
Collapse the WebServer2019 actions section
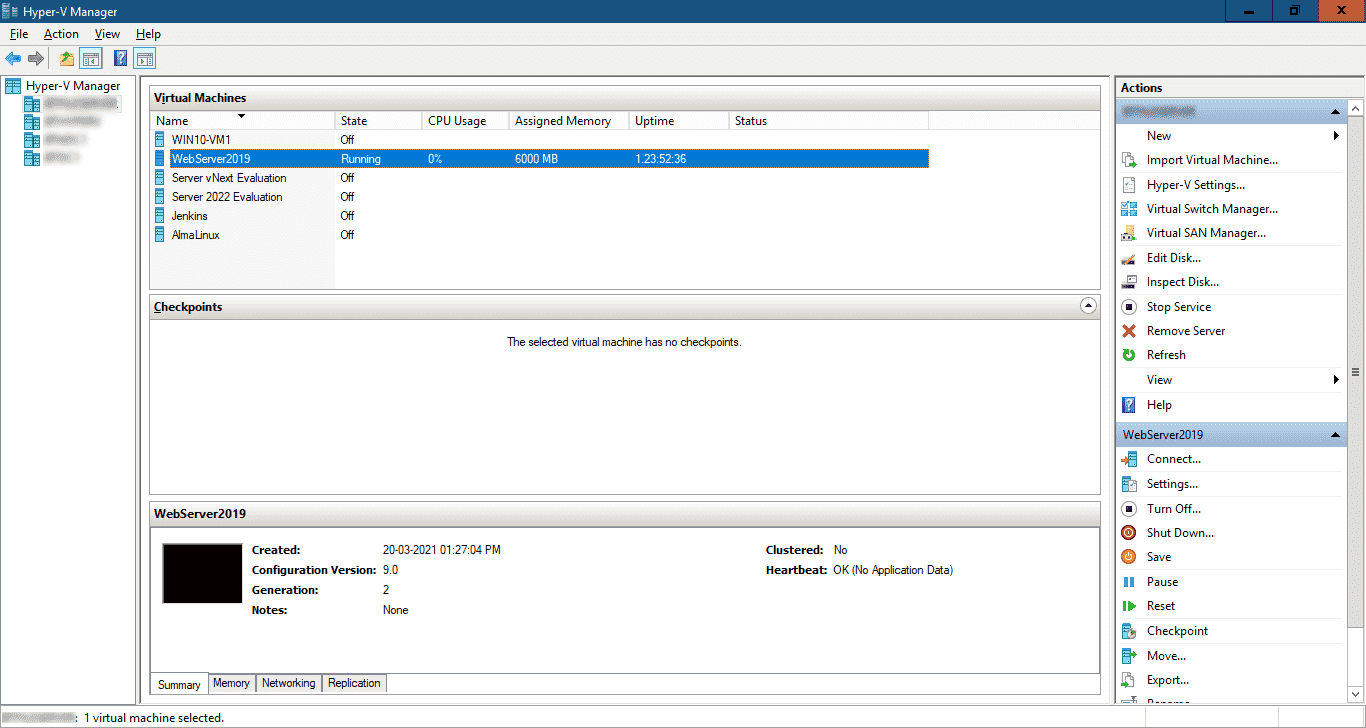click(x=1336, y=434)
